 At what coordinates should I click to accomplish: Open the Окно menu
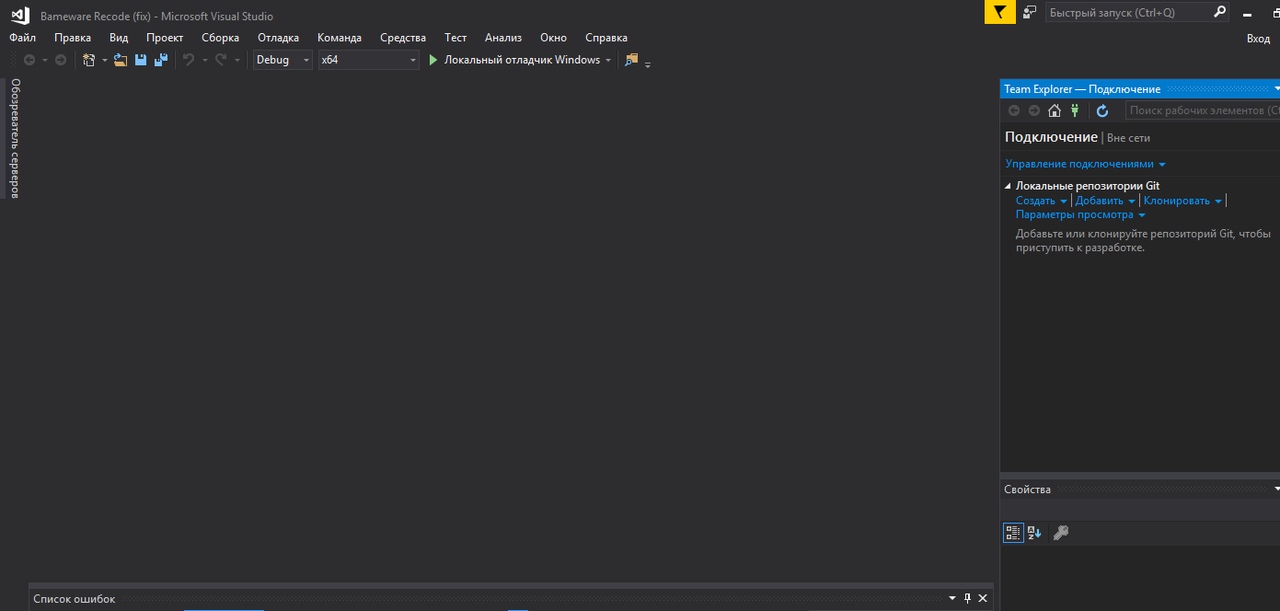[553, 38]
